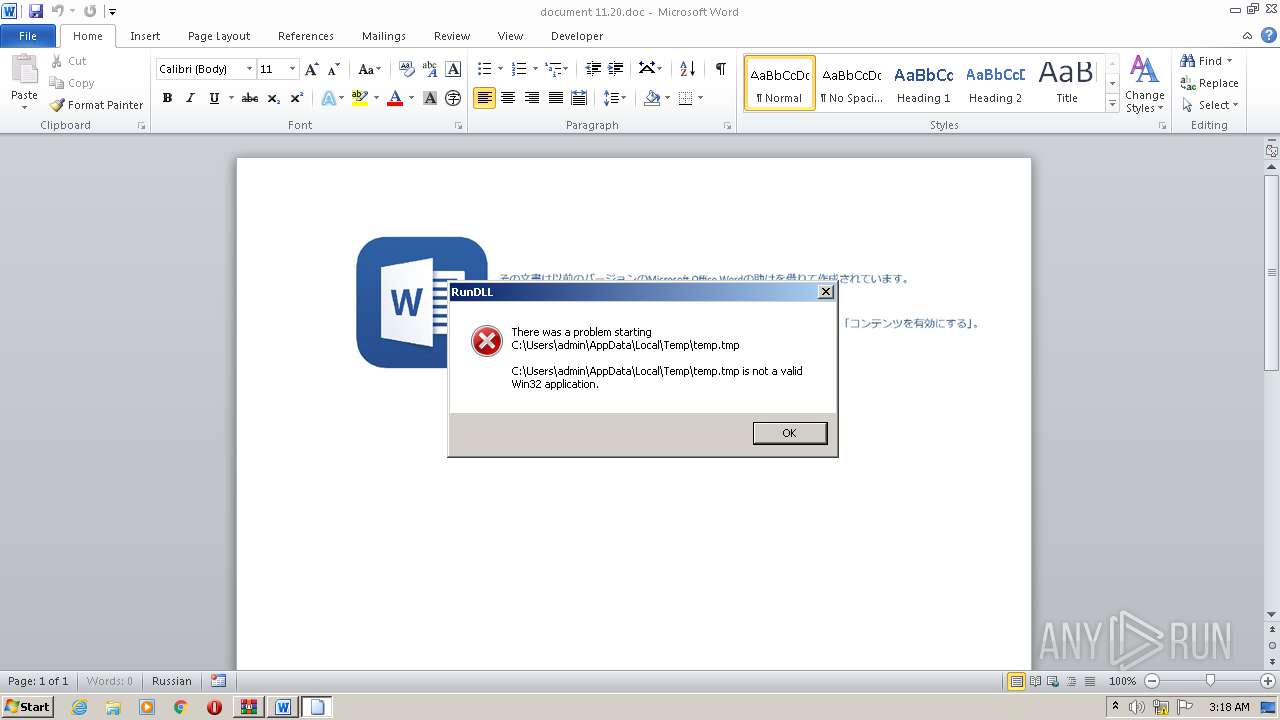Select Print Layout view icon

coord(1016,681)
